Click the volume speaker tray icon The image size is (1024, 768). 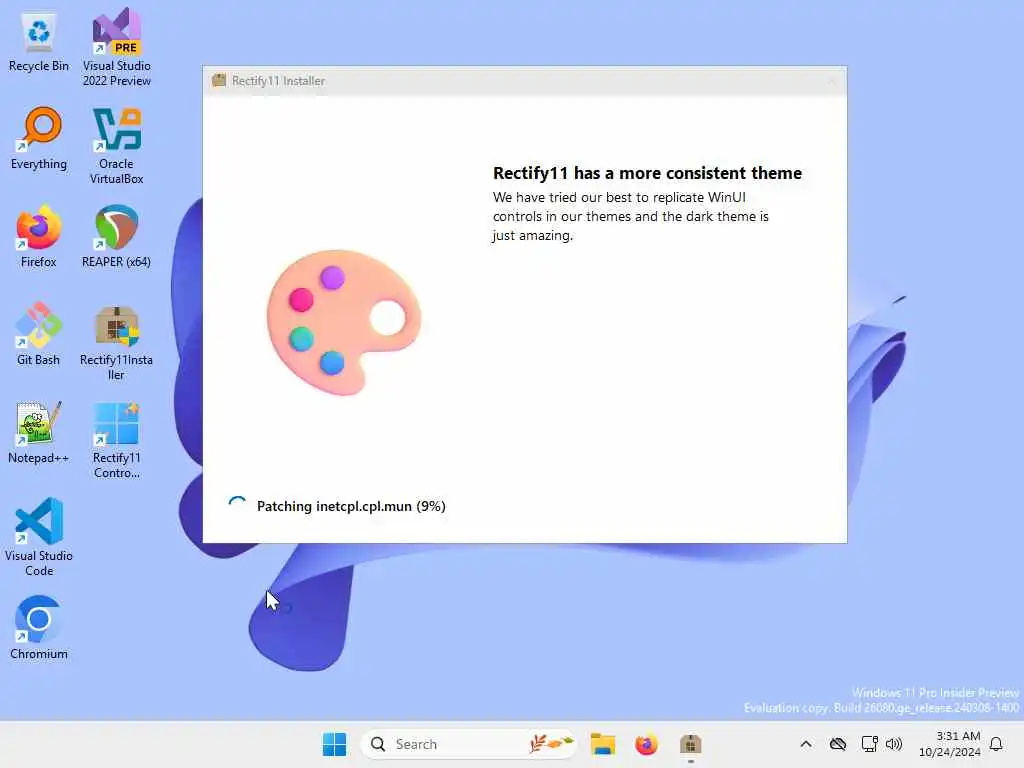tap(893, 744)
